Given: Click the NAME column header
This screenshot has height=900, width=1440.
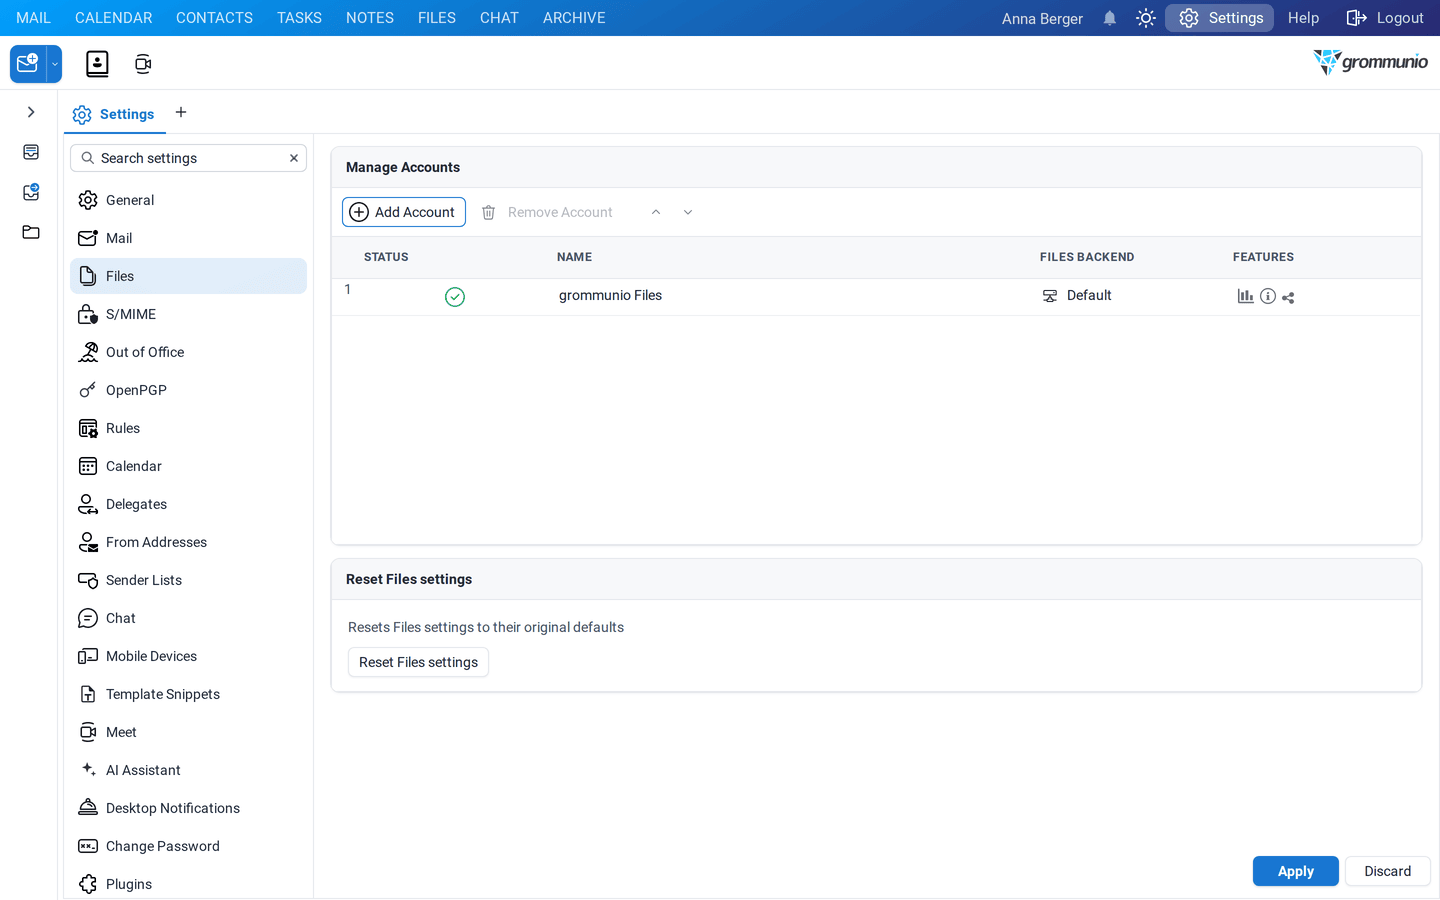Looking at the screenshot, I should (x=574, y=257).
